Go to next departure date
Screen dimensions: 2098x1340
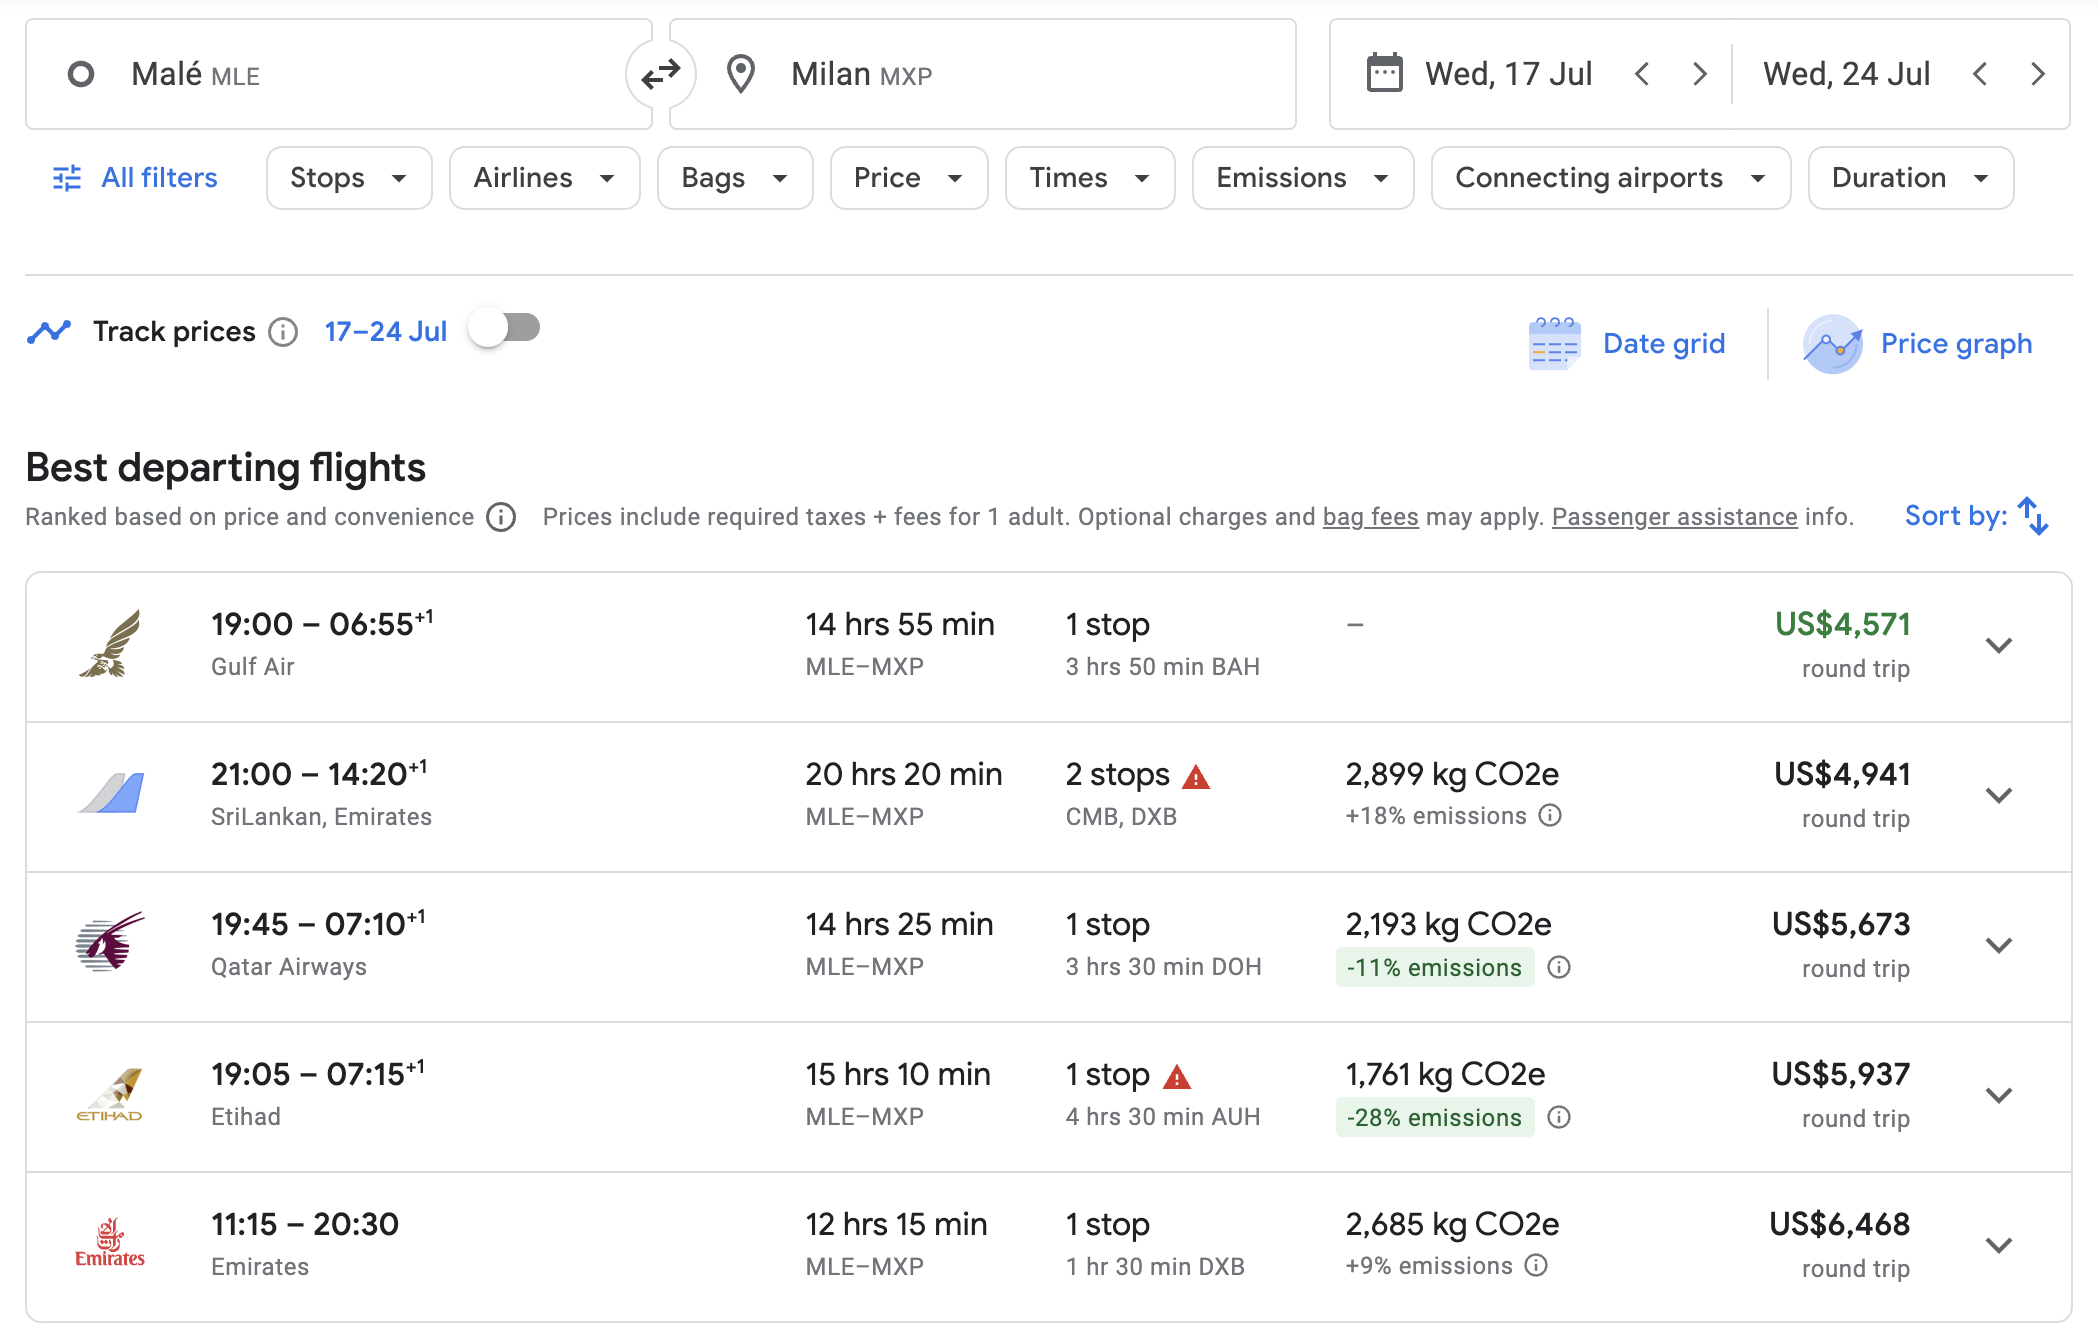click(1699, 74)
